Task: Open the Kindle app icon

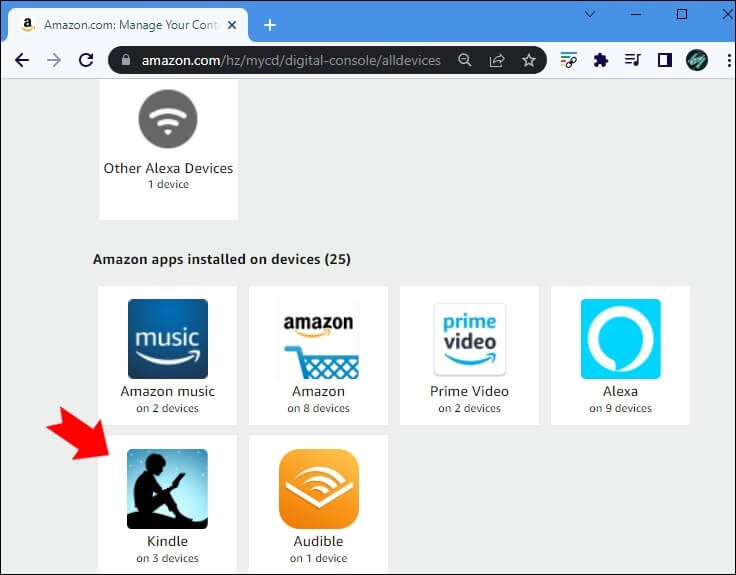Action: (x=168, y=489)
